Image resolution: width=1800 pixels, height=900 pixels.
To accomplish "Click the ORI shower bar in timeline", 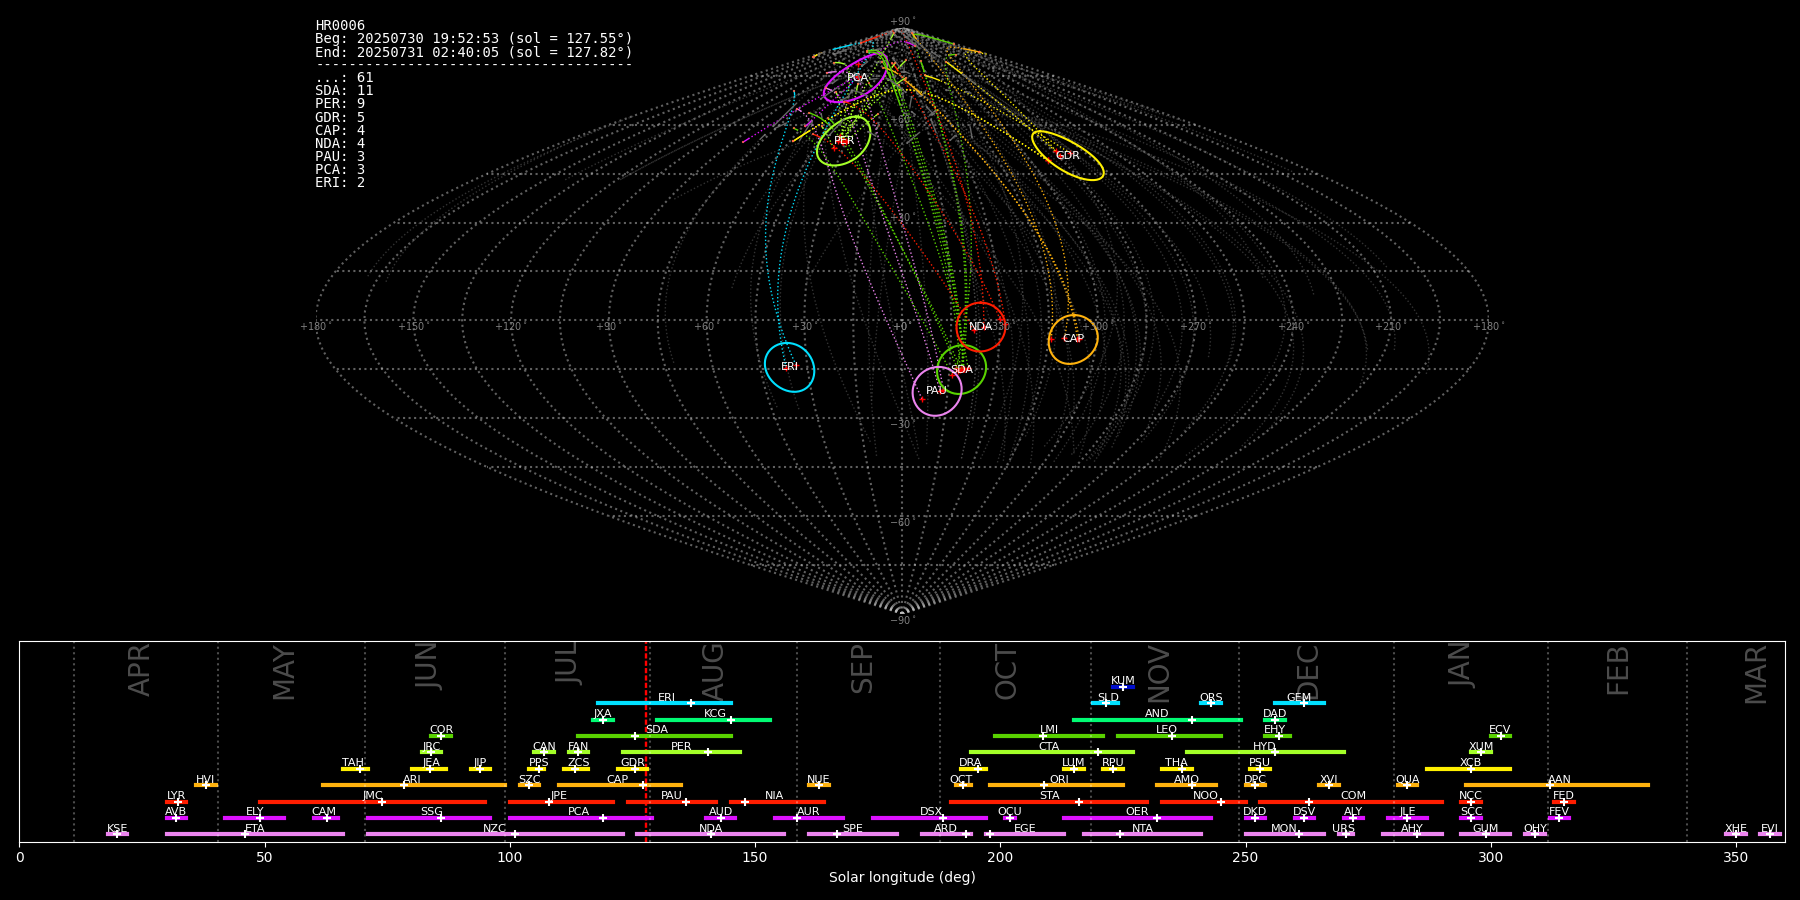I will tap(1056, 785).
